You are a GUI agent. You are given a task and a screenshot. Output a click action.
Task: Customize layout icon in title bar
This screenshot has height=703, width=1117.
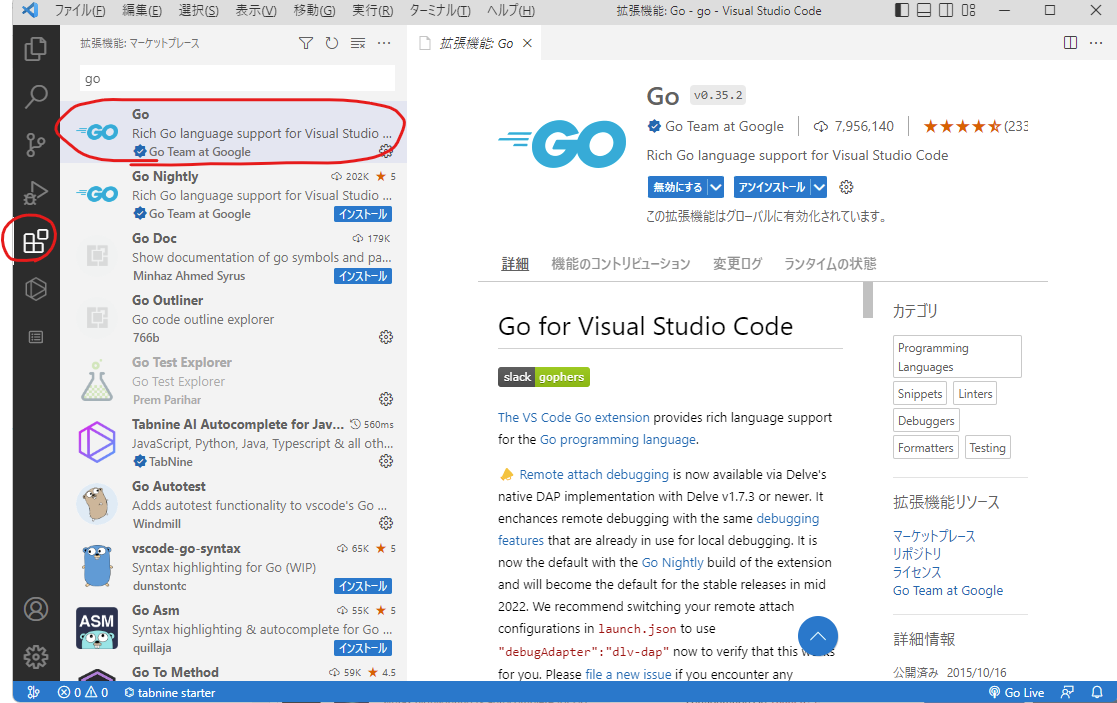coord(968,10)
